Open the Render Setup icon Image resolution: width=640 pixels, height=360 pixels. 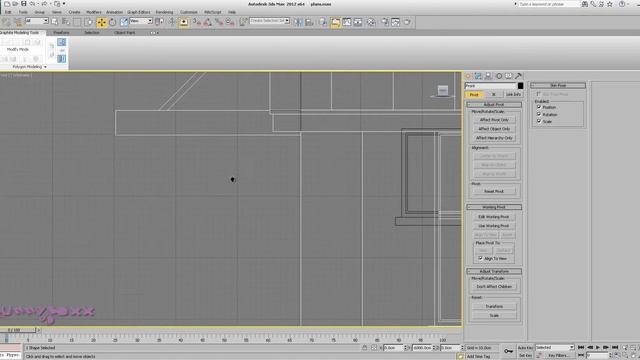click(x=385, y=22)
